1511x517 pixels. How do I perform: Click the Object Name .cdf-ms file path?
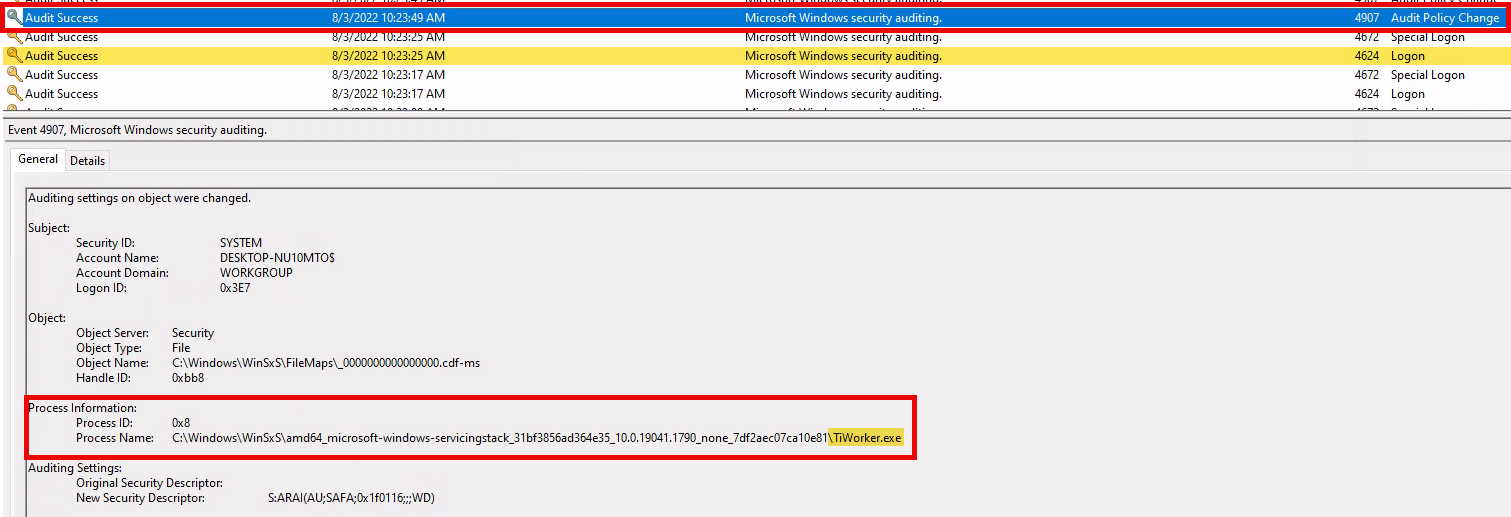[x=325, y=363]
